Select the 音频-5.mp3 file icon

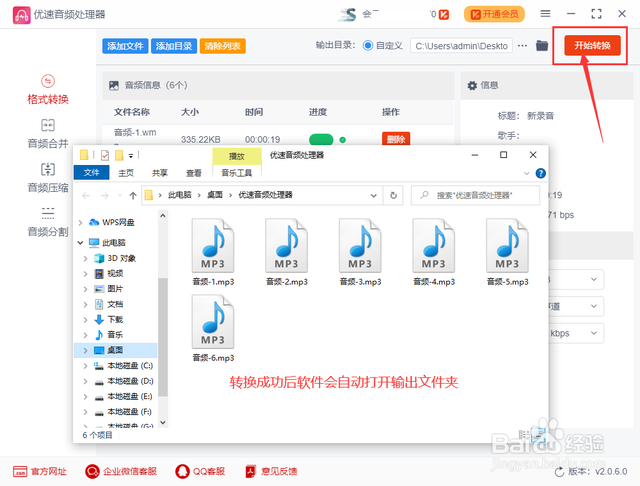click(x=507, y=246)
